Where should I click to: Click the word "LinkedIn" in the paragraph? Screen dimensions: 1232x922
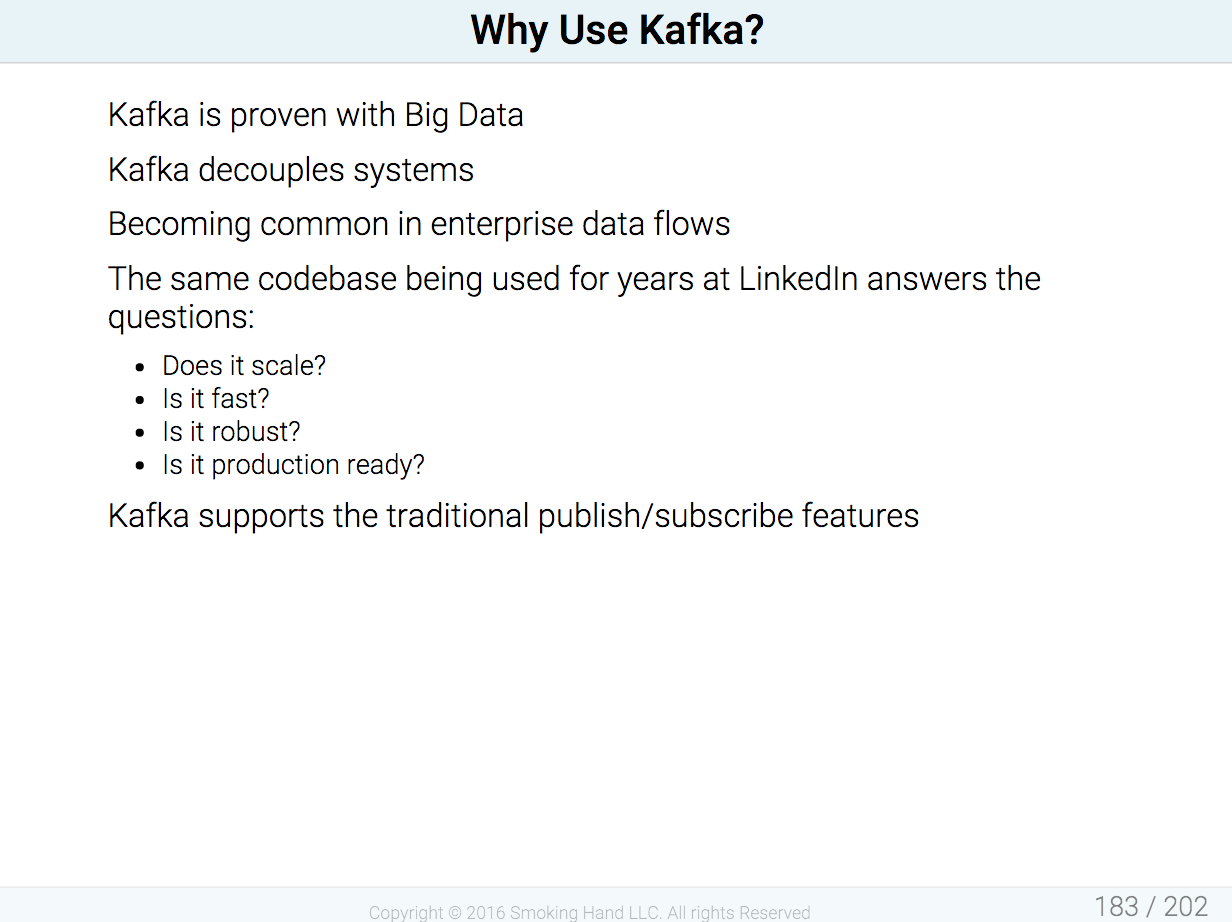799,278
